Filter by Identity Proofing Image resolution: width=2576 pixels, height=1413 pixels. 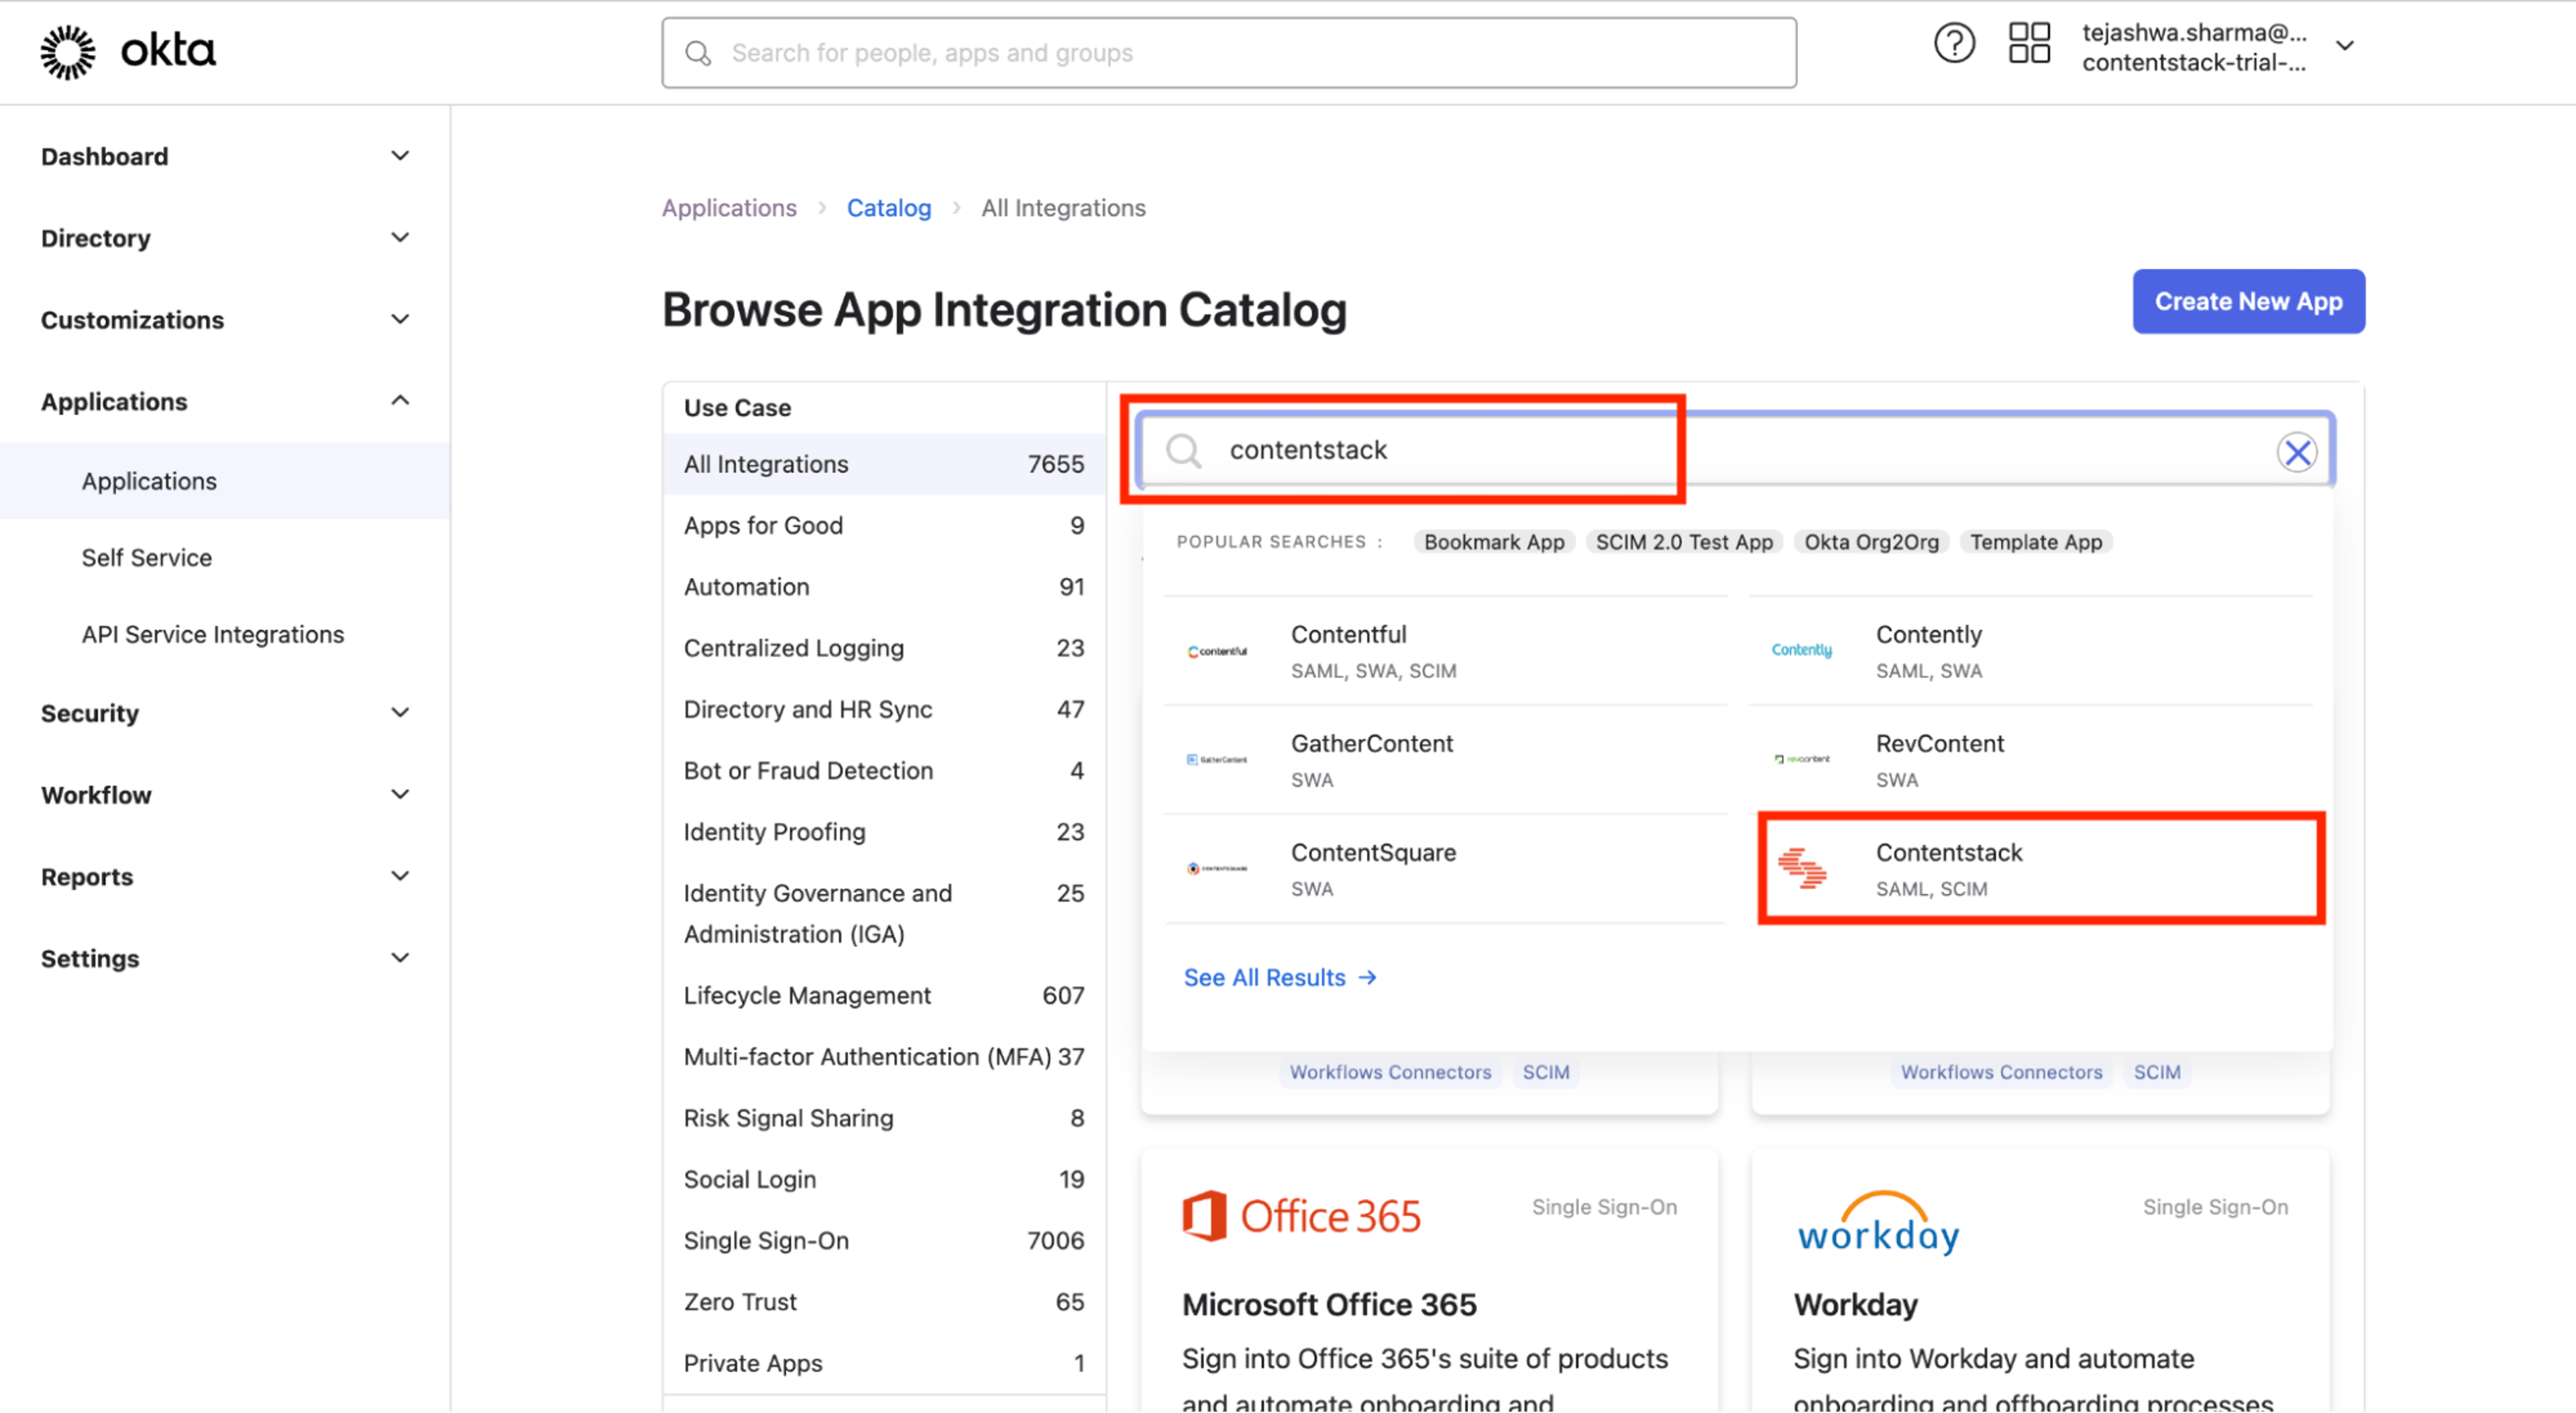point(883,832)
